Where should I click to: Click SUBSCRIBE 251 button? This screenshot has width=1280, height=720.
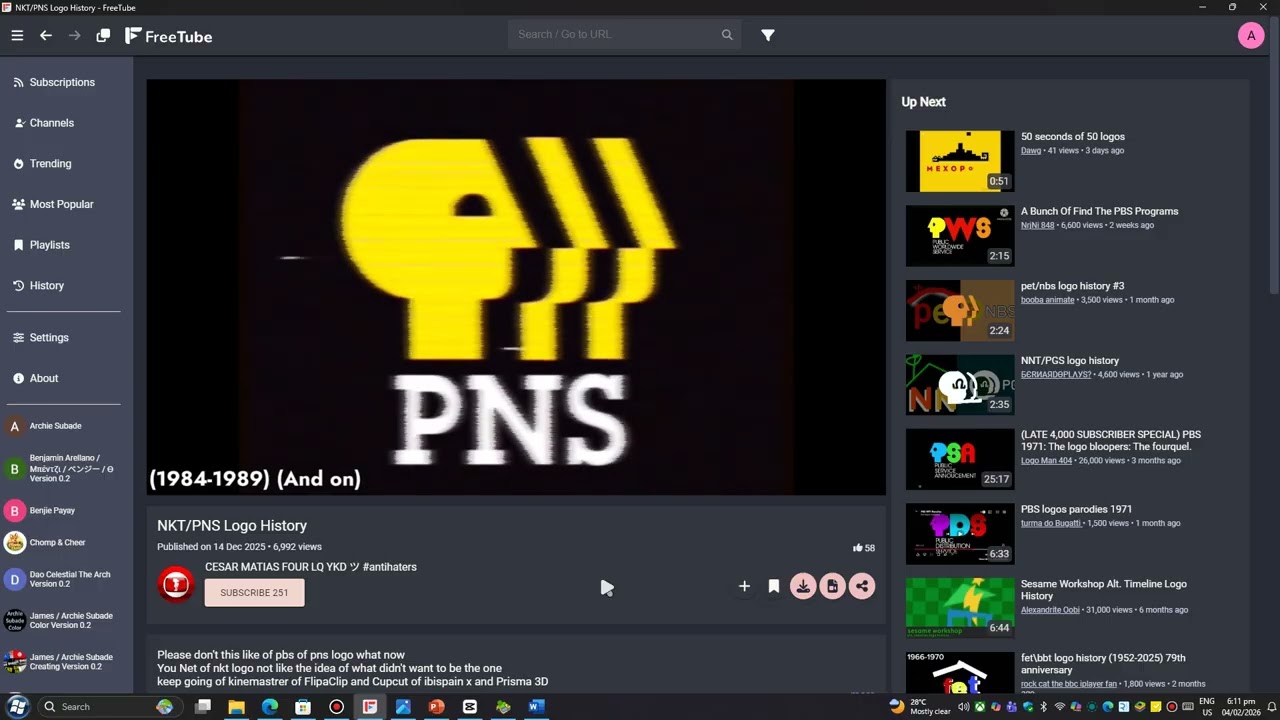pos(254,592)
